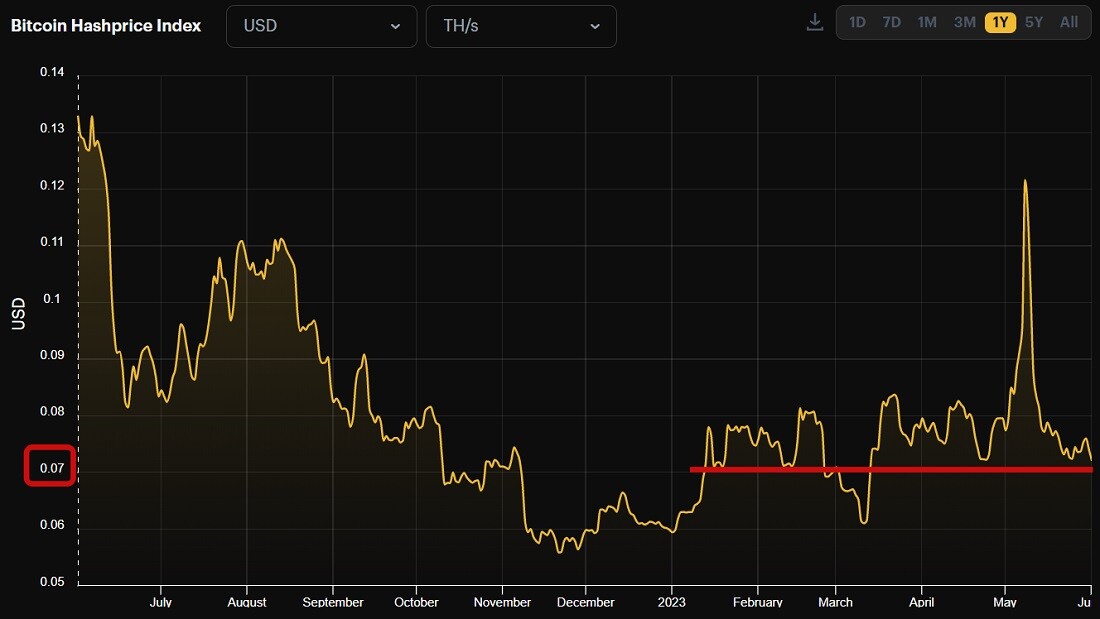Click the 0.14 y-axis label
Viewport: 1100px width, 619px height.
point(51,72)
